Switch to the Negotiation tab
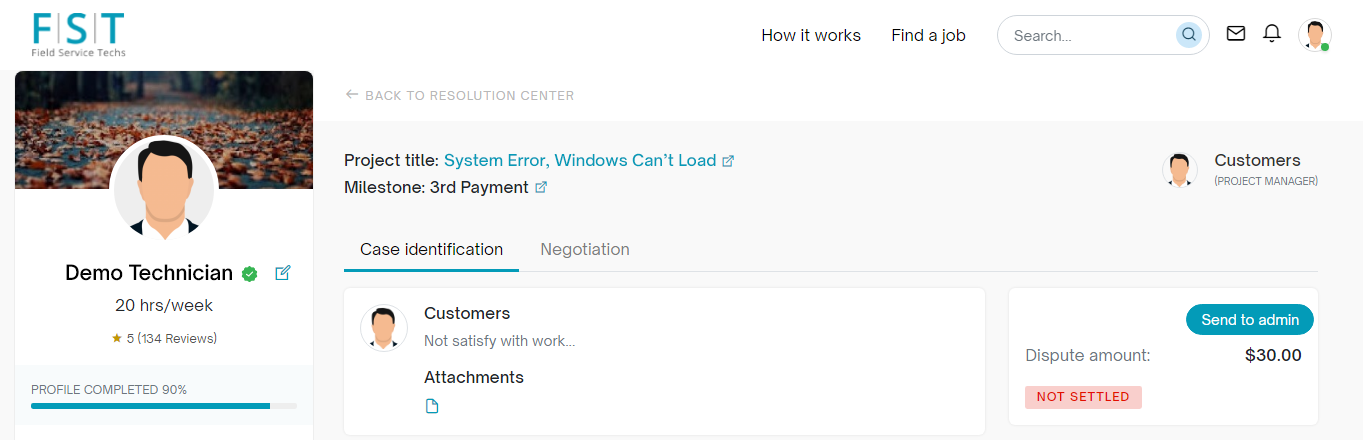Image resolution: width=1363 pixels, height=440 pixels. [585, 250]
